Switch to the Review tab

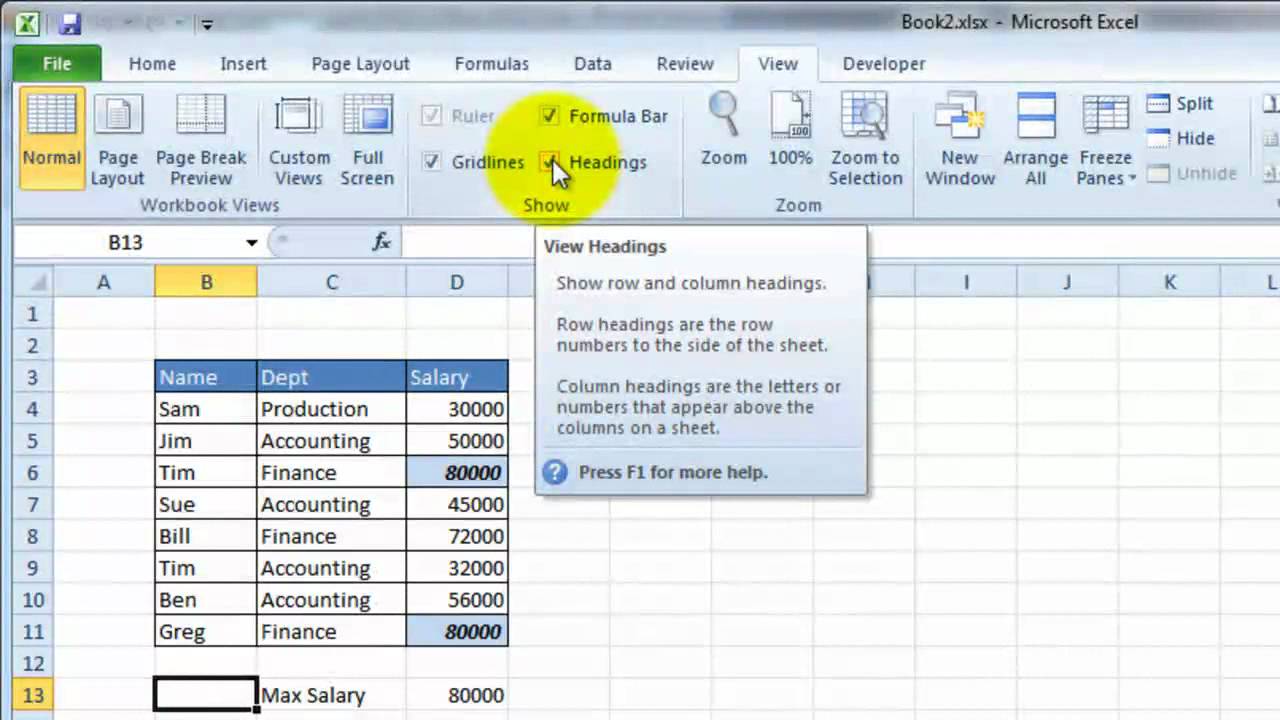[685, 63]
